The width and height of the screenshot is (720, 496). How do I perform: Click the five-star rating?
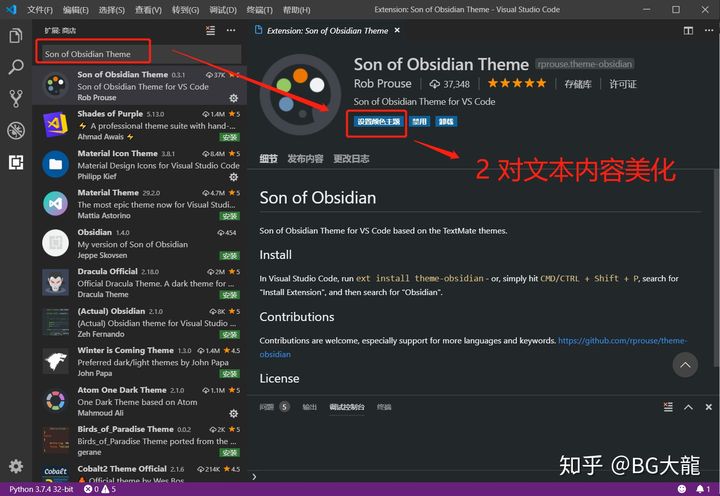click(x=517, y=83)
